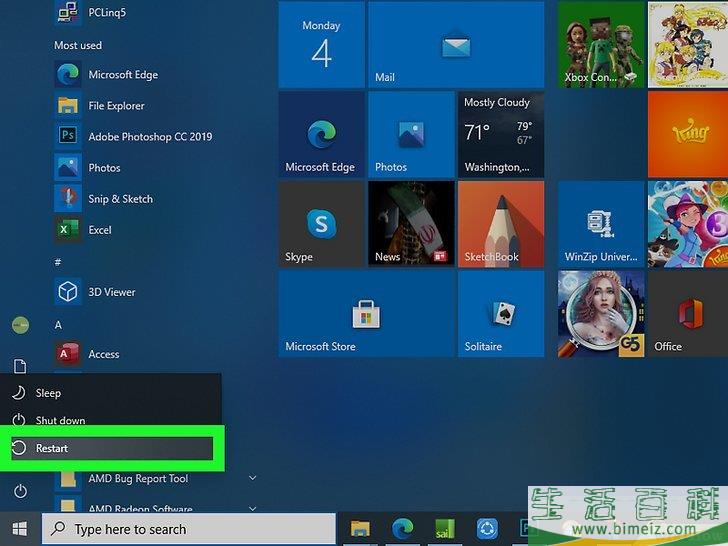Screen dimensions: 728x546
Task: Open the SketchBook tile
Action: [x=501, y=224]
